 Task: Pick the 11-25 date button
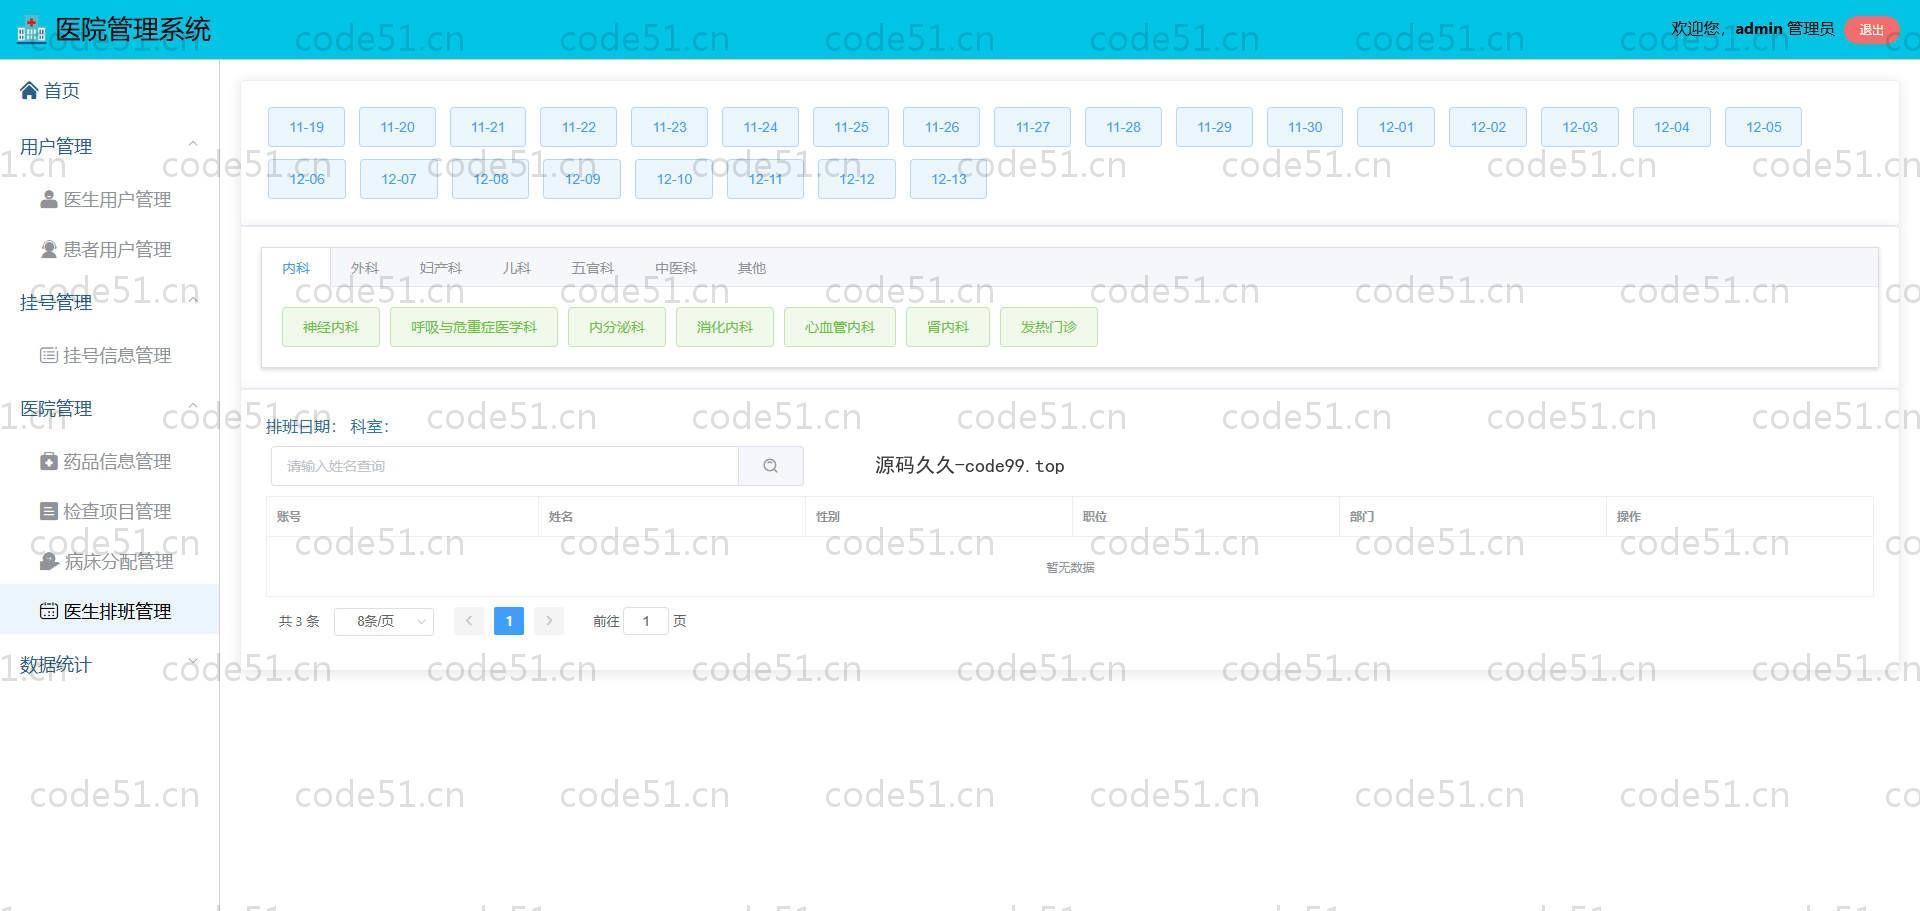tap(852, 127)
